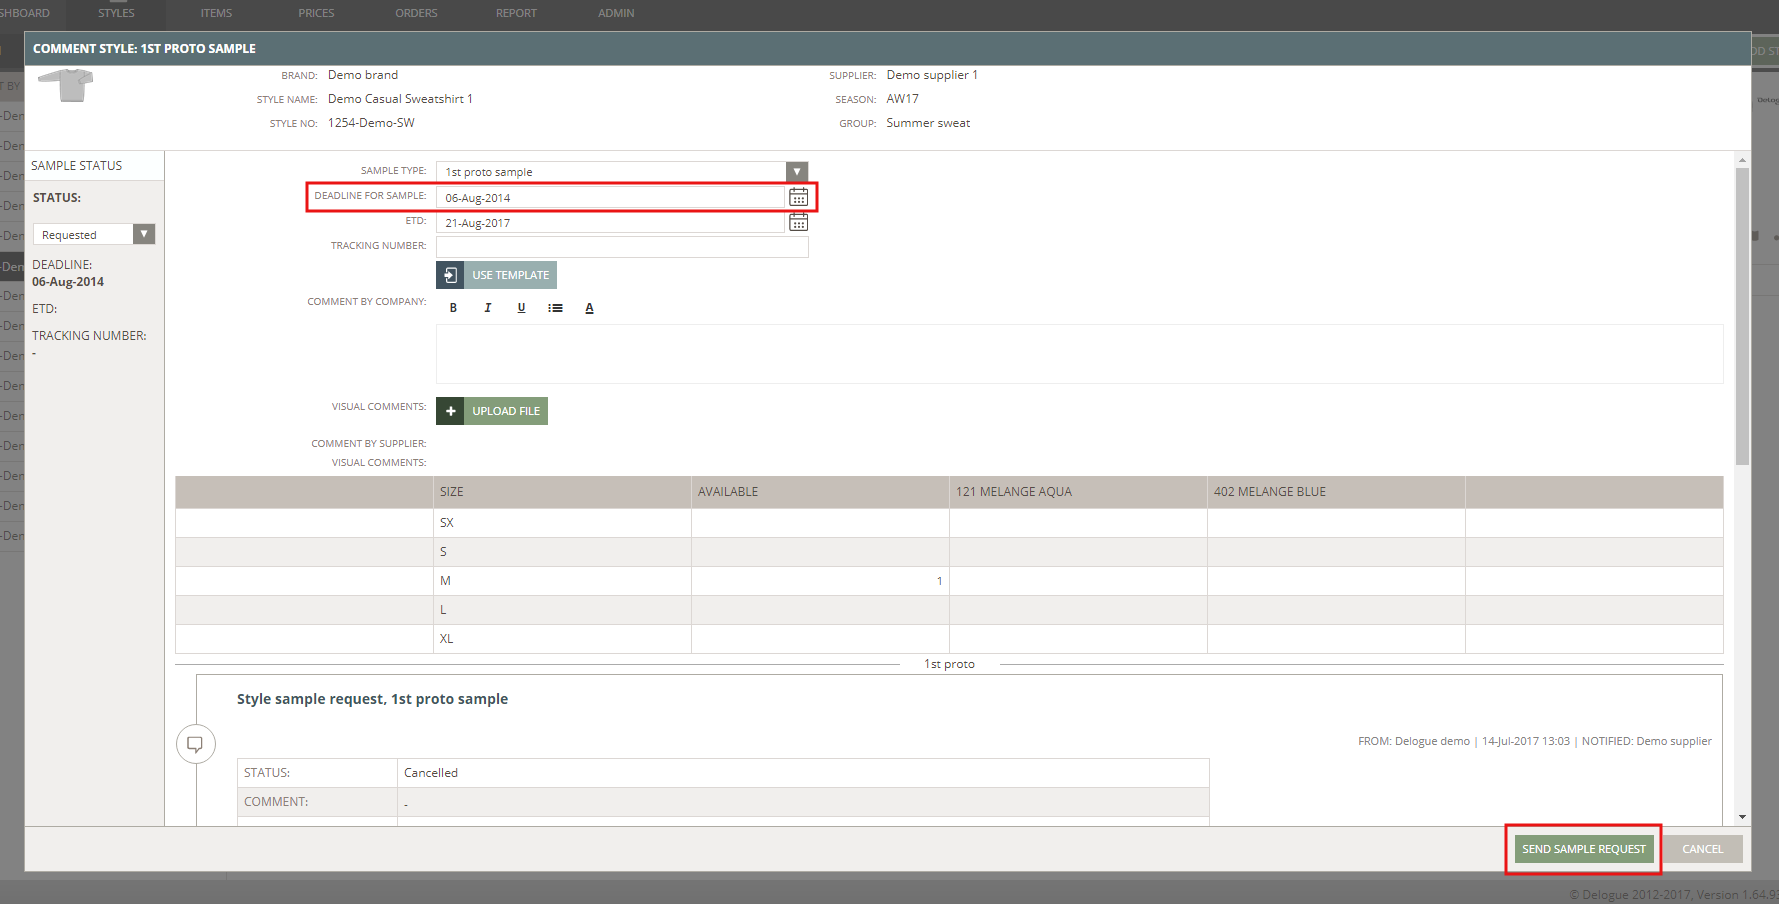This screenshot has width=1779, height=904.
Task: Toggle underline text formatting
Action: pyautogui.click(x=521, y=308)
